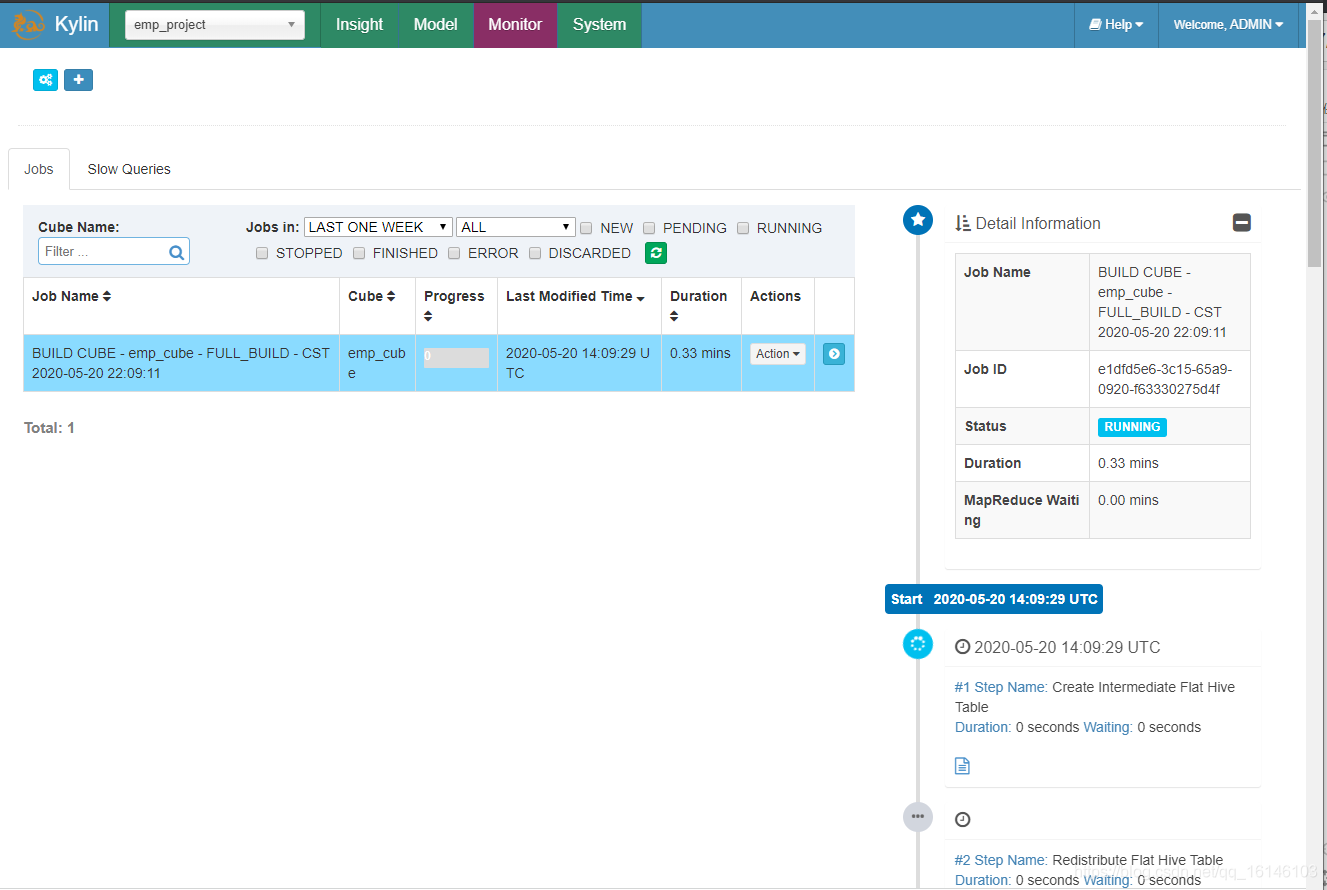Image resolution: width=1327 pixels, height=890 pixels.
Task: Click the progress bar of emp_cube job
Action: click(x=456, y=357)
